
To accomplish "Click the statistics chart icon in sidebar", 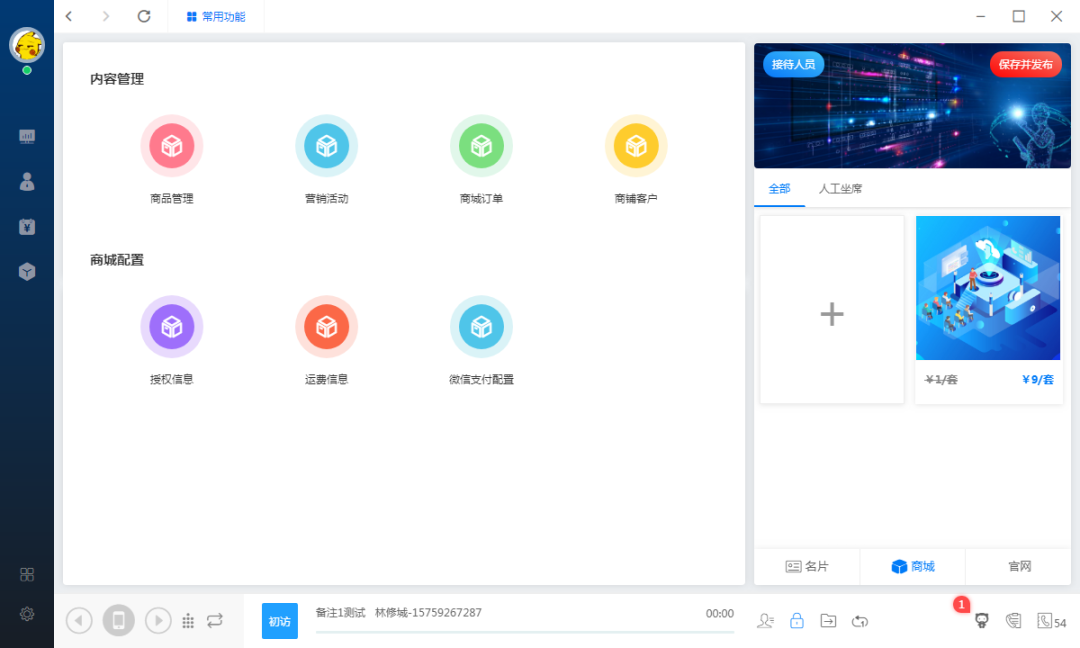I will point(27,137).
